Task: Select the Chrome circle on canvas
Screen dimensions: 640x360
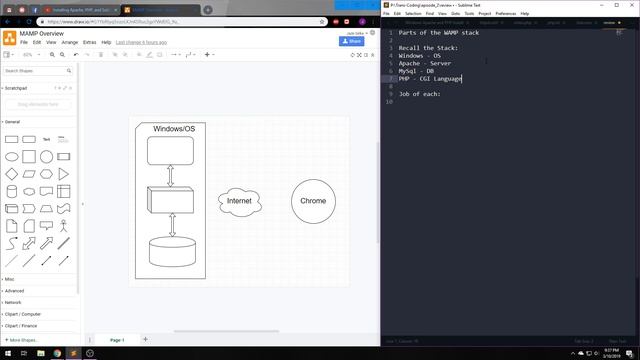Action: 313,201
